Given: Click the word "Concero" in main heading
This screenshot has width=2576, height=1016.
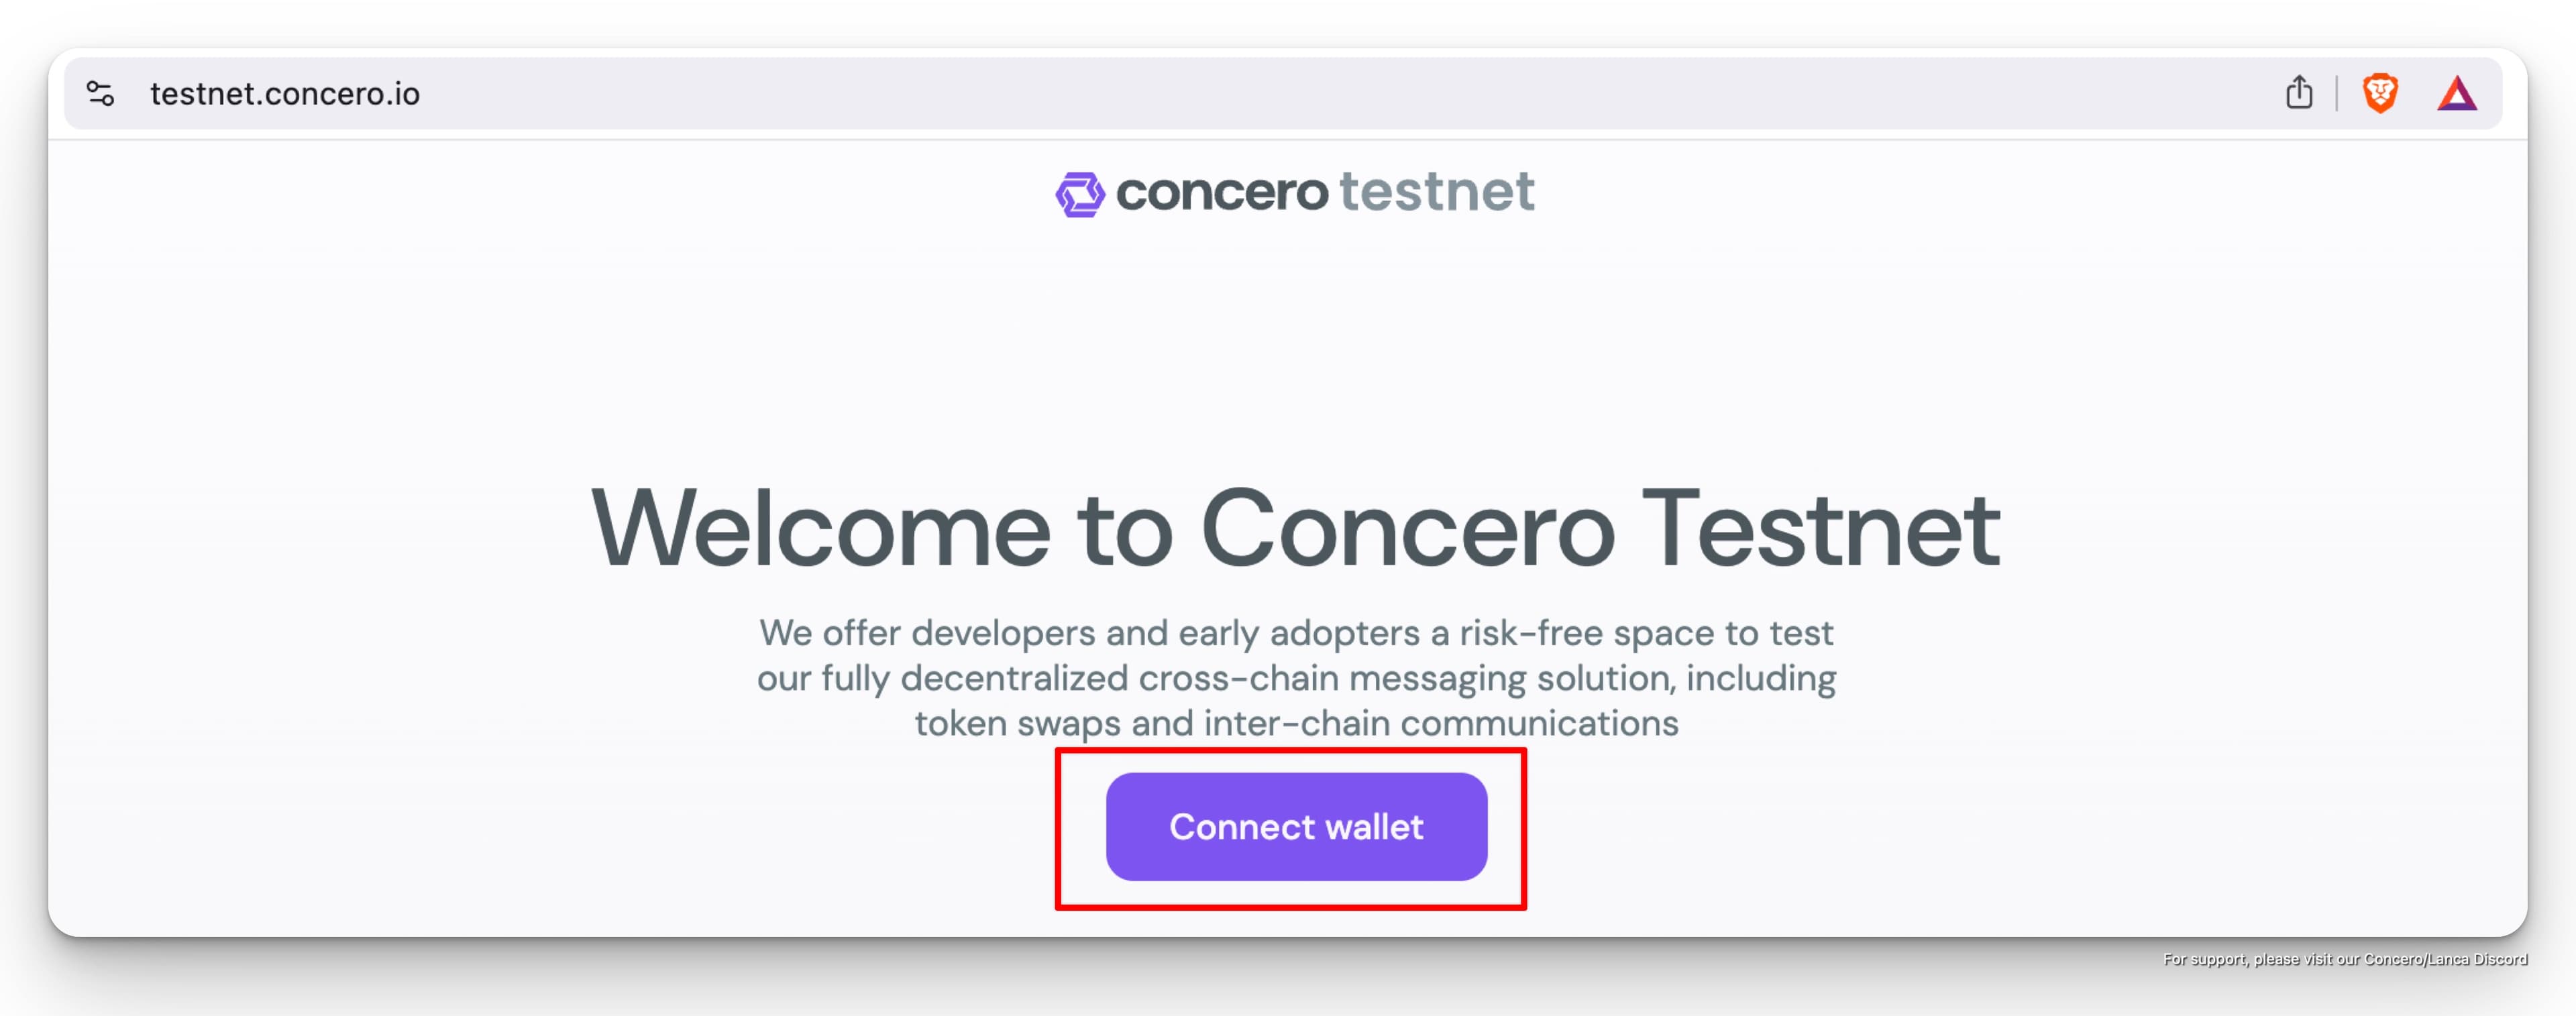Looking at the screenshot, I should point(1407,529).
